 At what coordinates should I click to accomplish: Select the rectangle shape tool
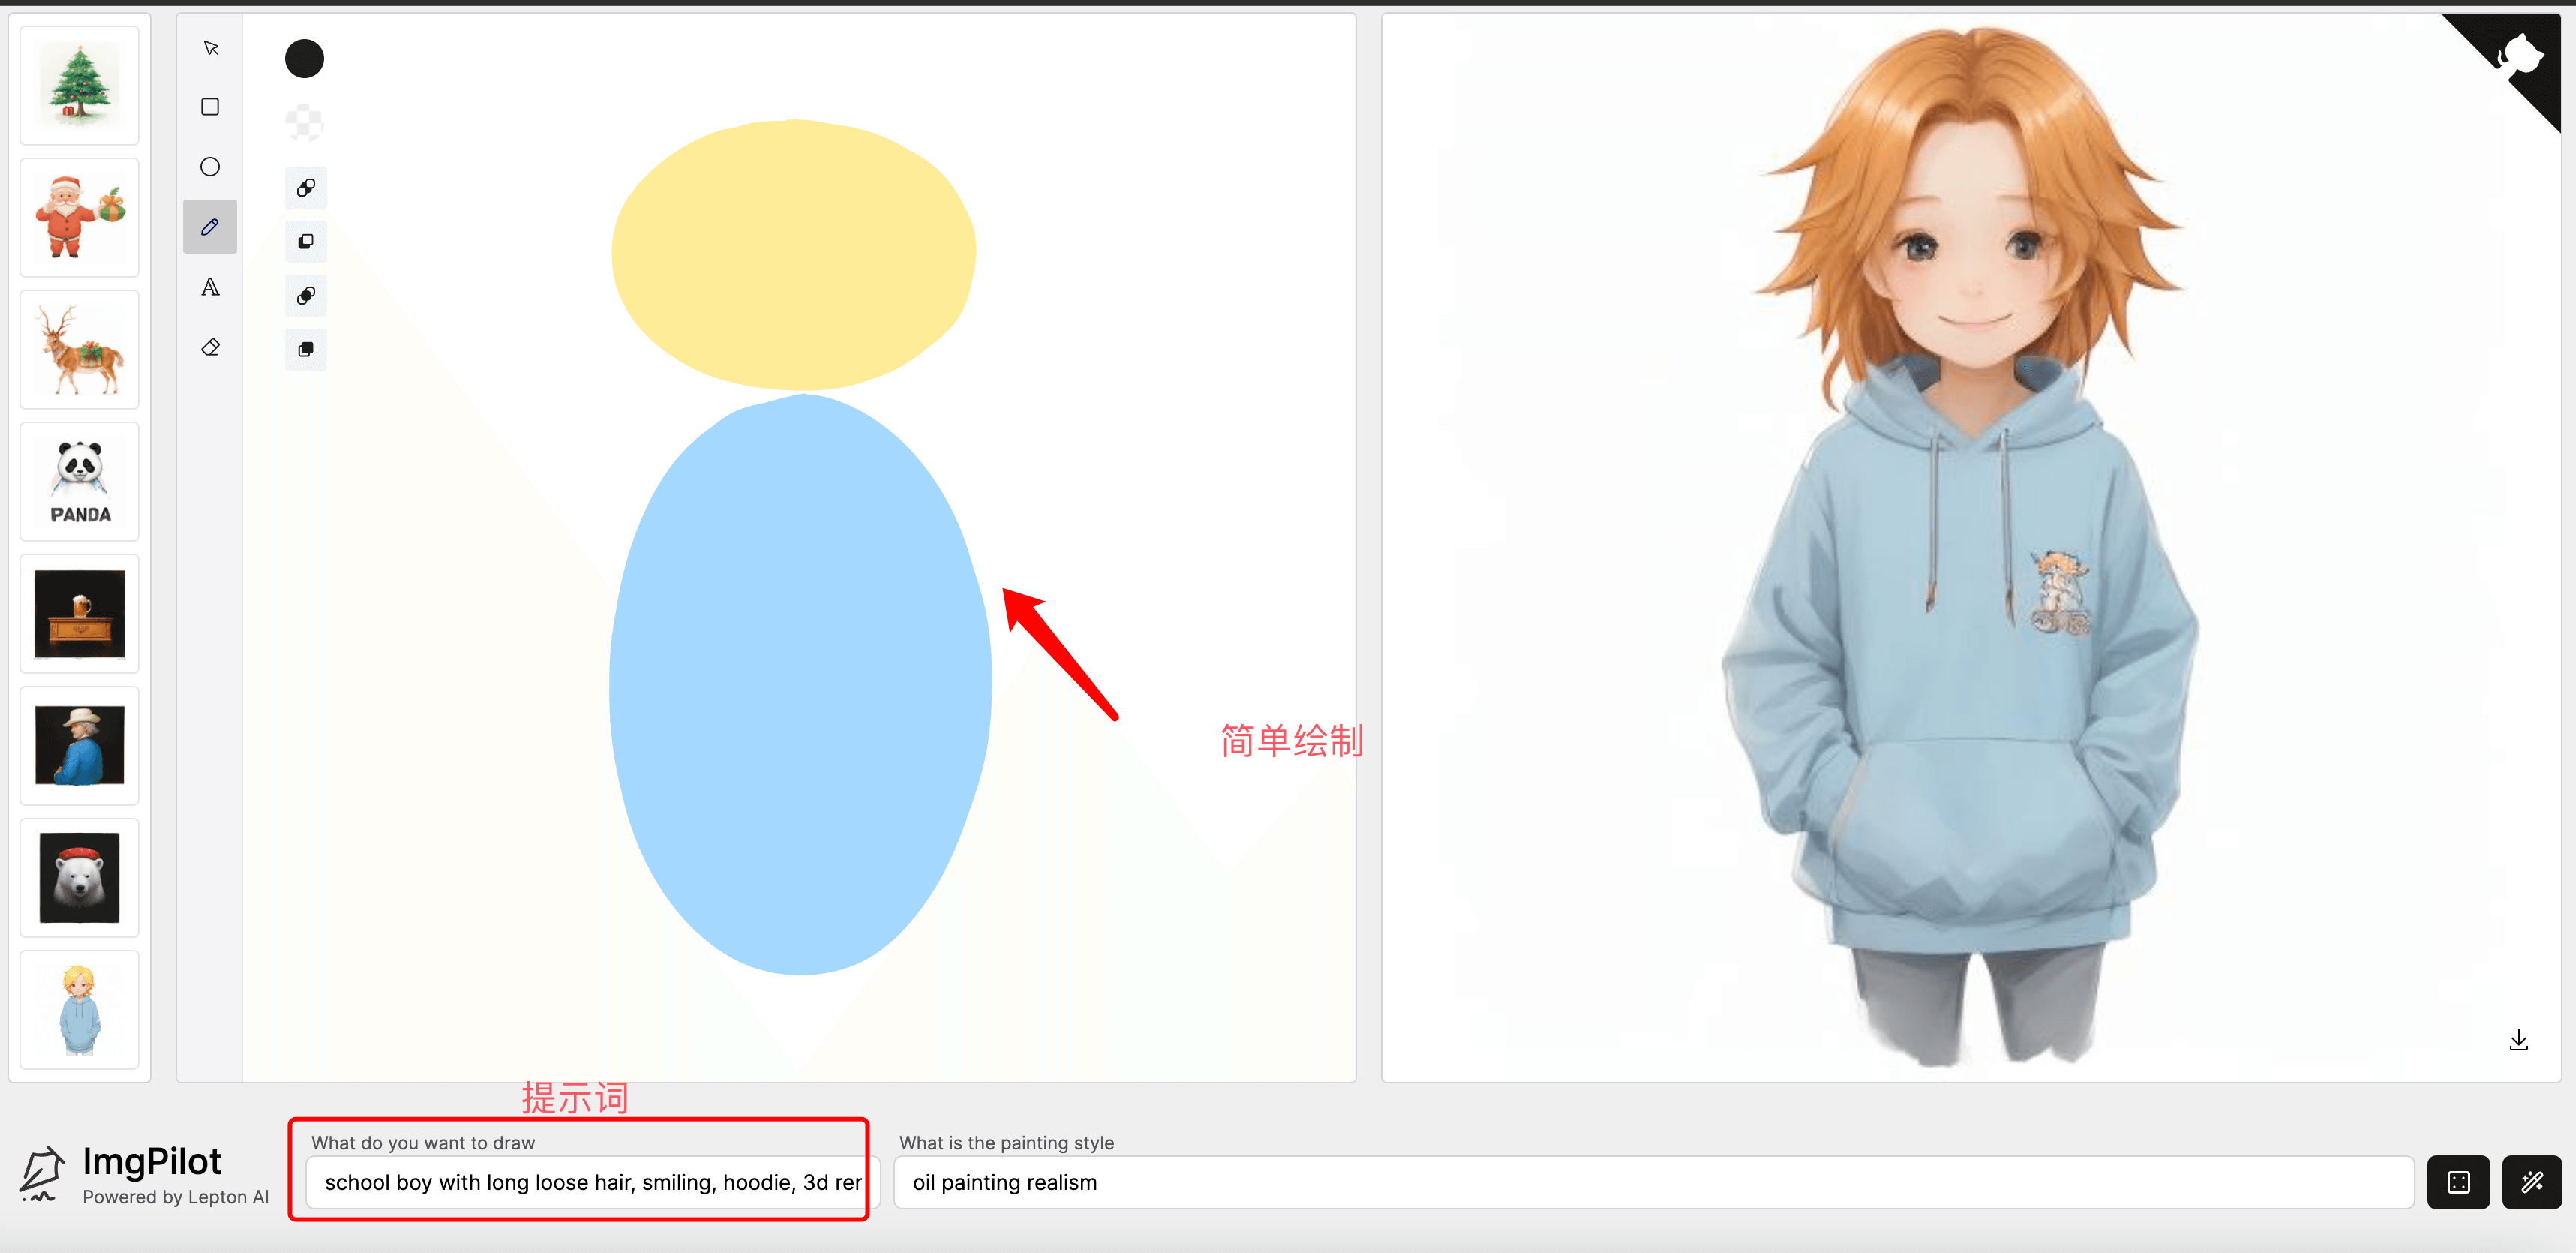[210, 107]
